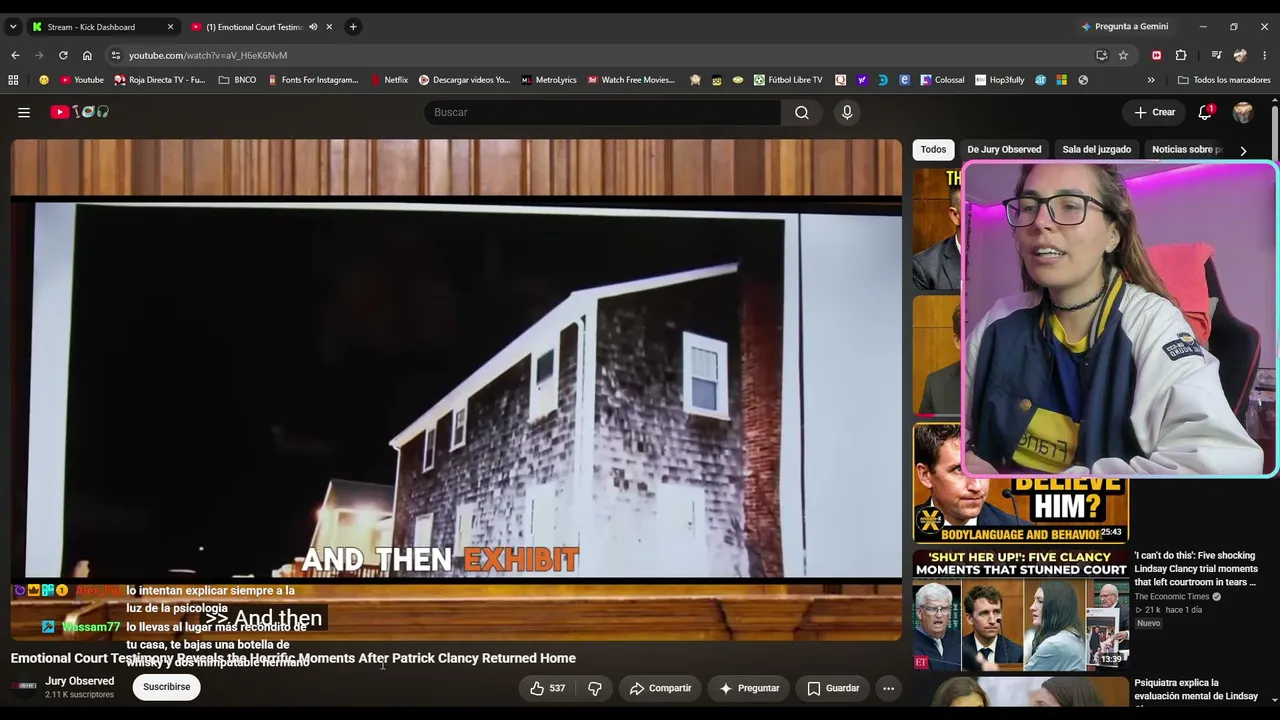This screenshot has width=1280, height=720.
Task: Reload the current page
Action: [x=63, y=55]
